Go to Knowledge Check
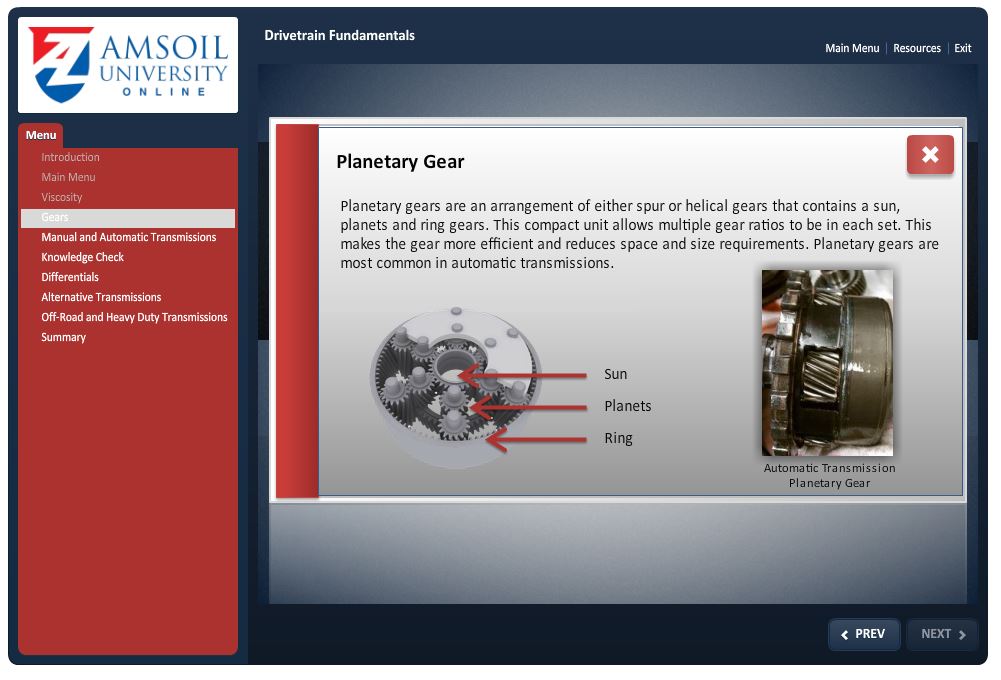 82,257
